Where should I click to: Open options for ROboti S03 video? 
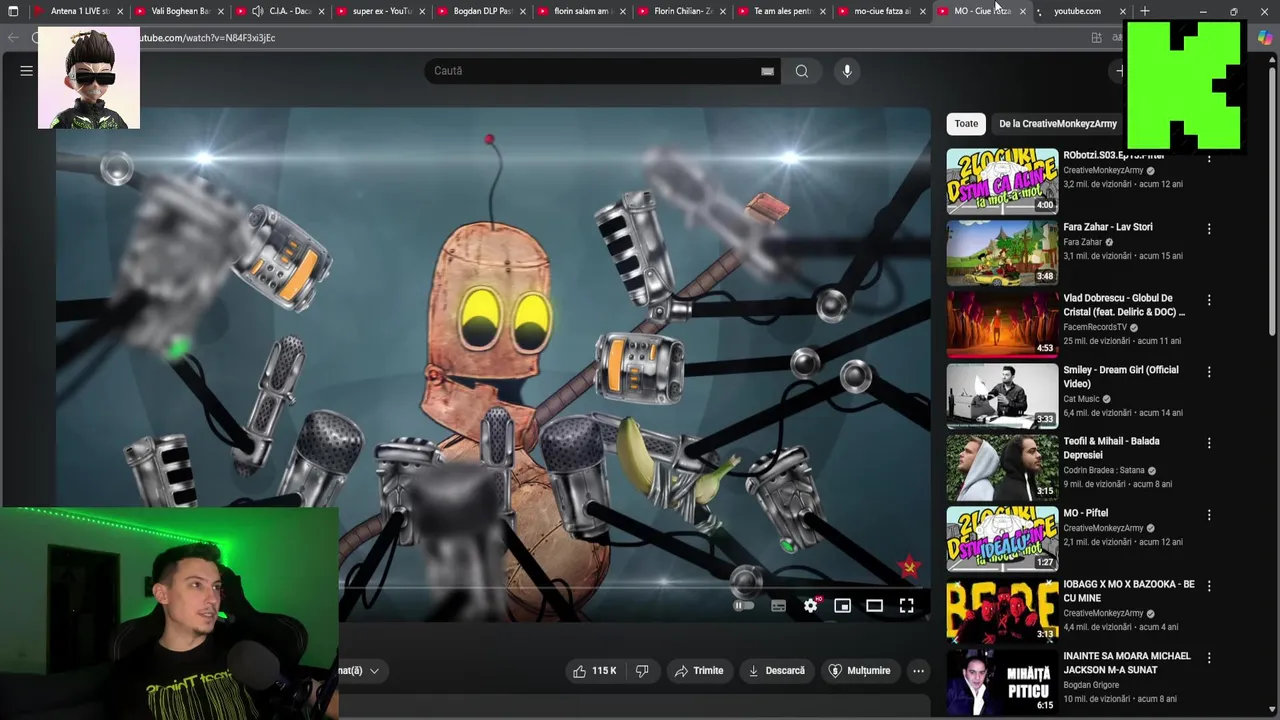[1209, 158]
